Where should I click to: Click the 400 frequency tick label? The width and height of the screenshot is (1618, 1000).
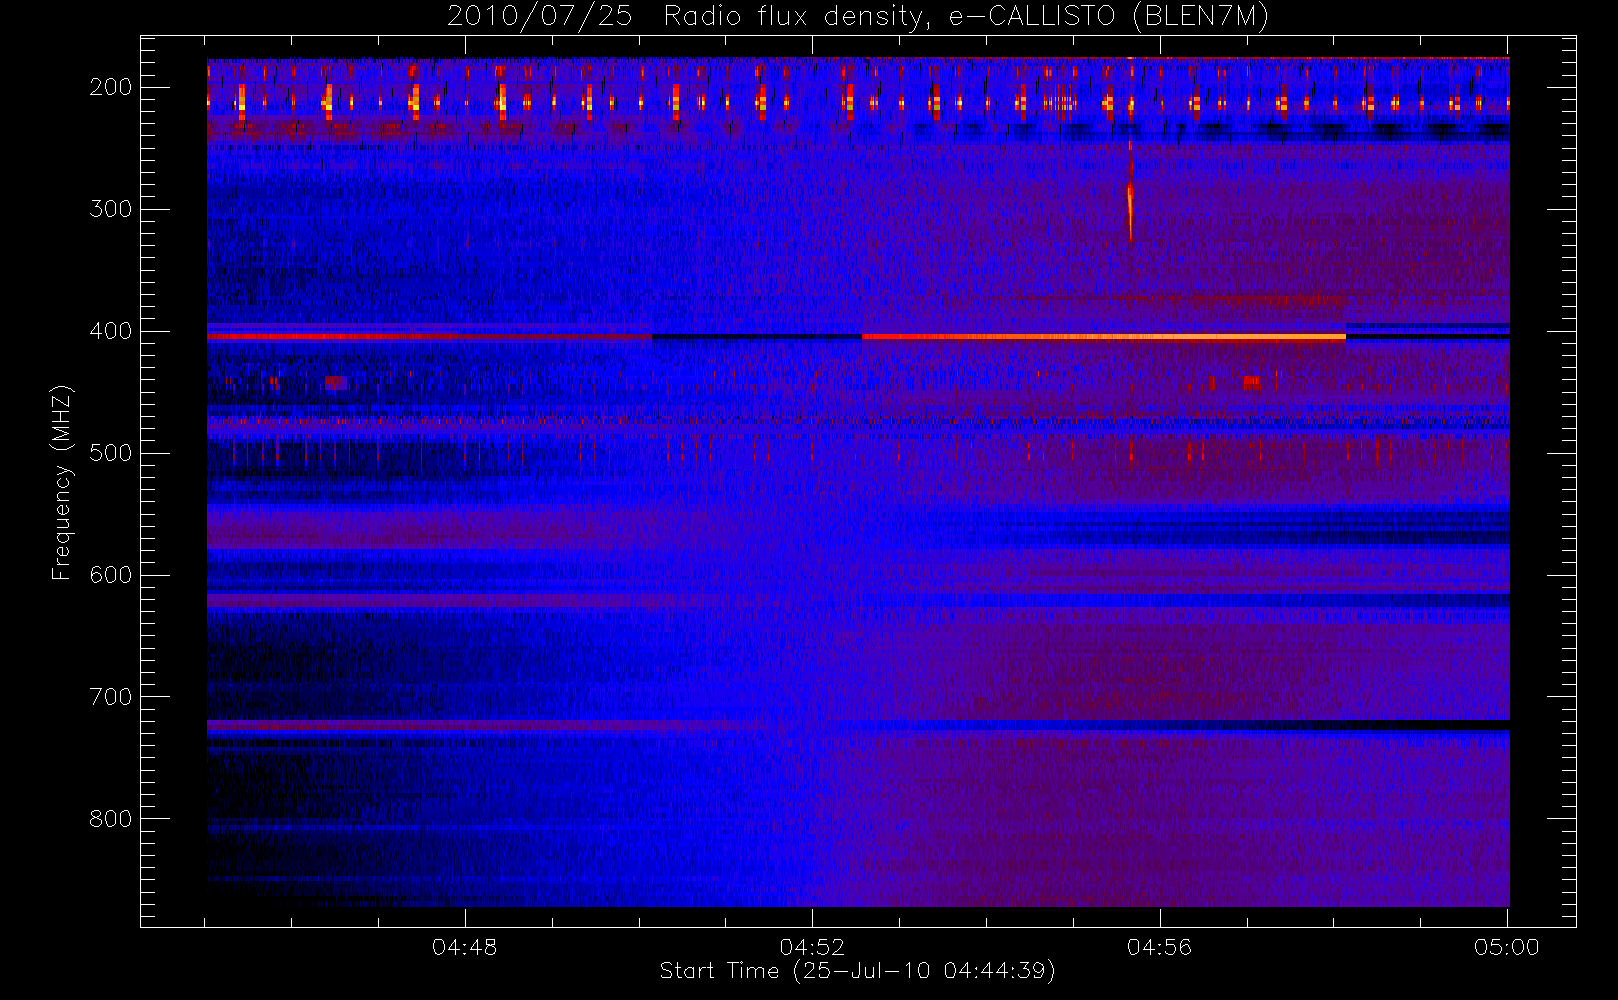(111, 331)
